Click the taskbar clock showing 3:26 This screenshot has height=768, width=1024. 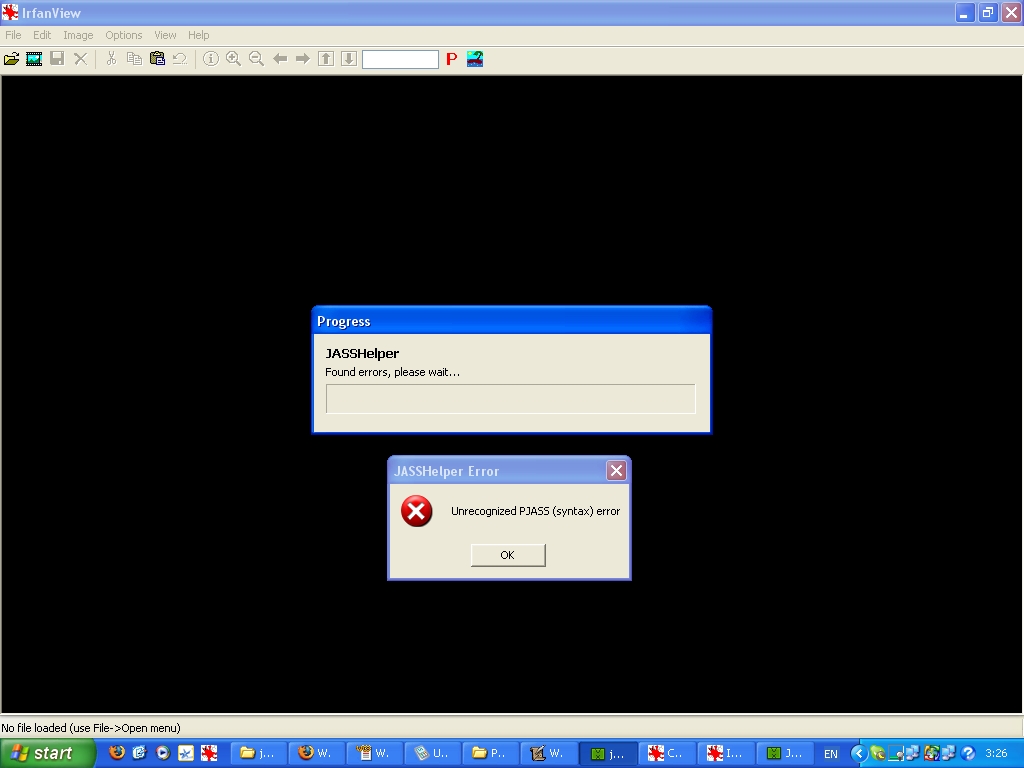(995, 754)
